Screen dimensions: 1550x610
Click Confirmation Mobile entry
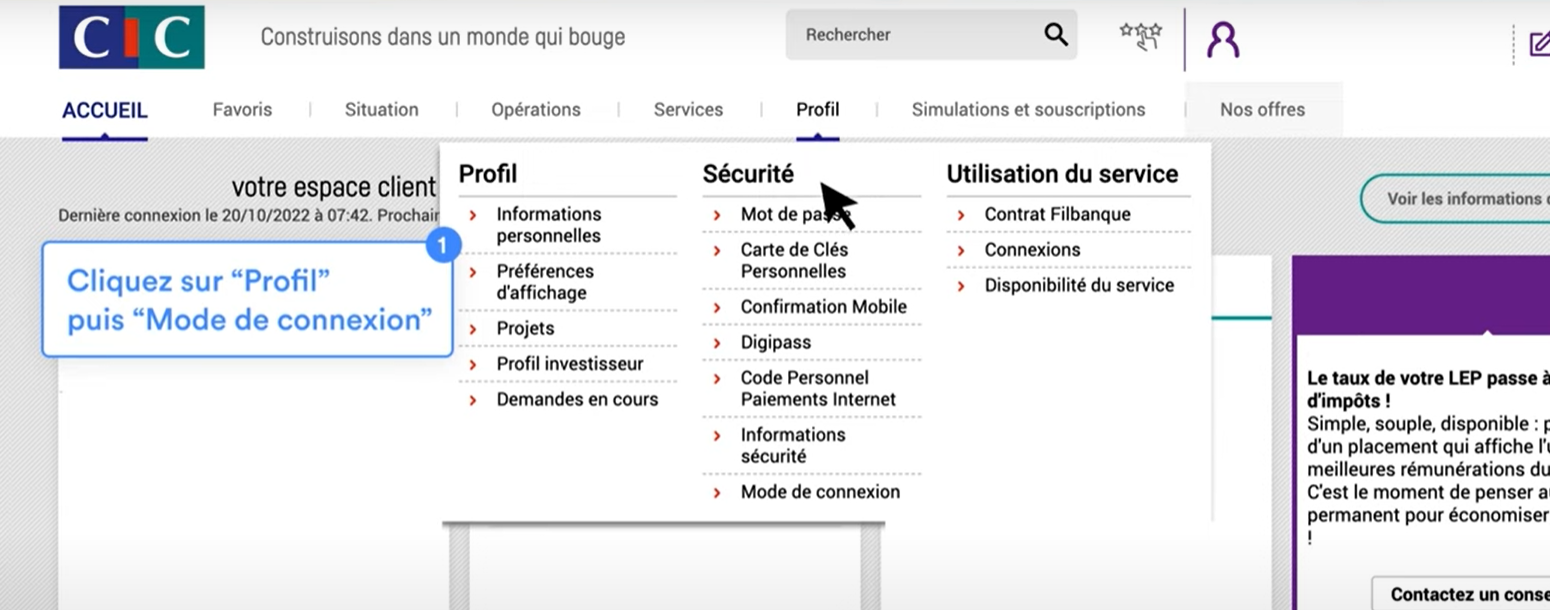coord(823,307)
